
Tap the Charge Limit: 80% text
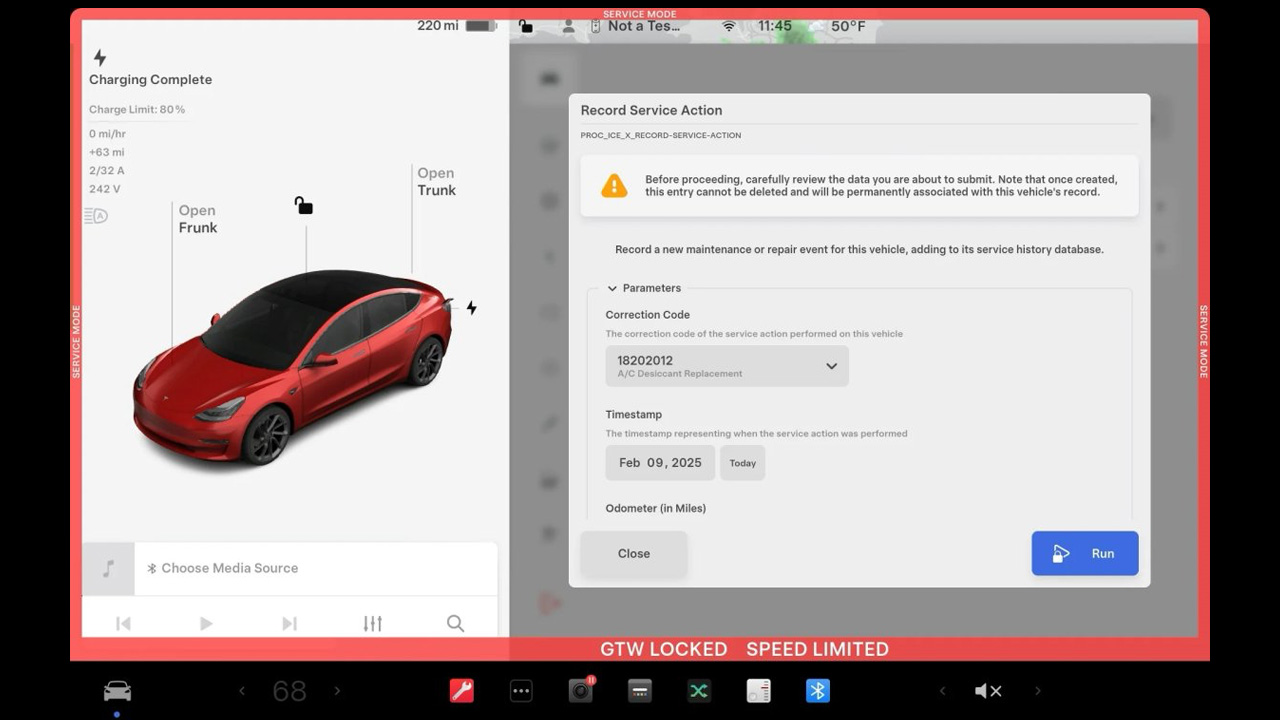coord(137,109)
